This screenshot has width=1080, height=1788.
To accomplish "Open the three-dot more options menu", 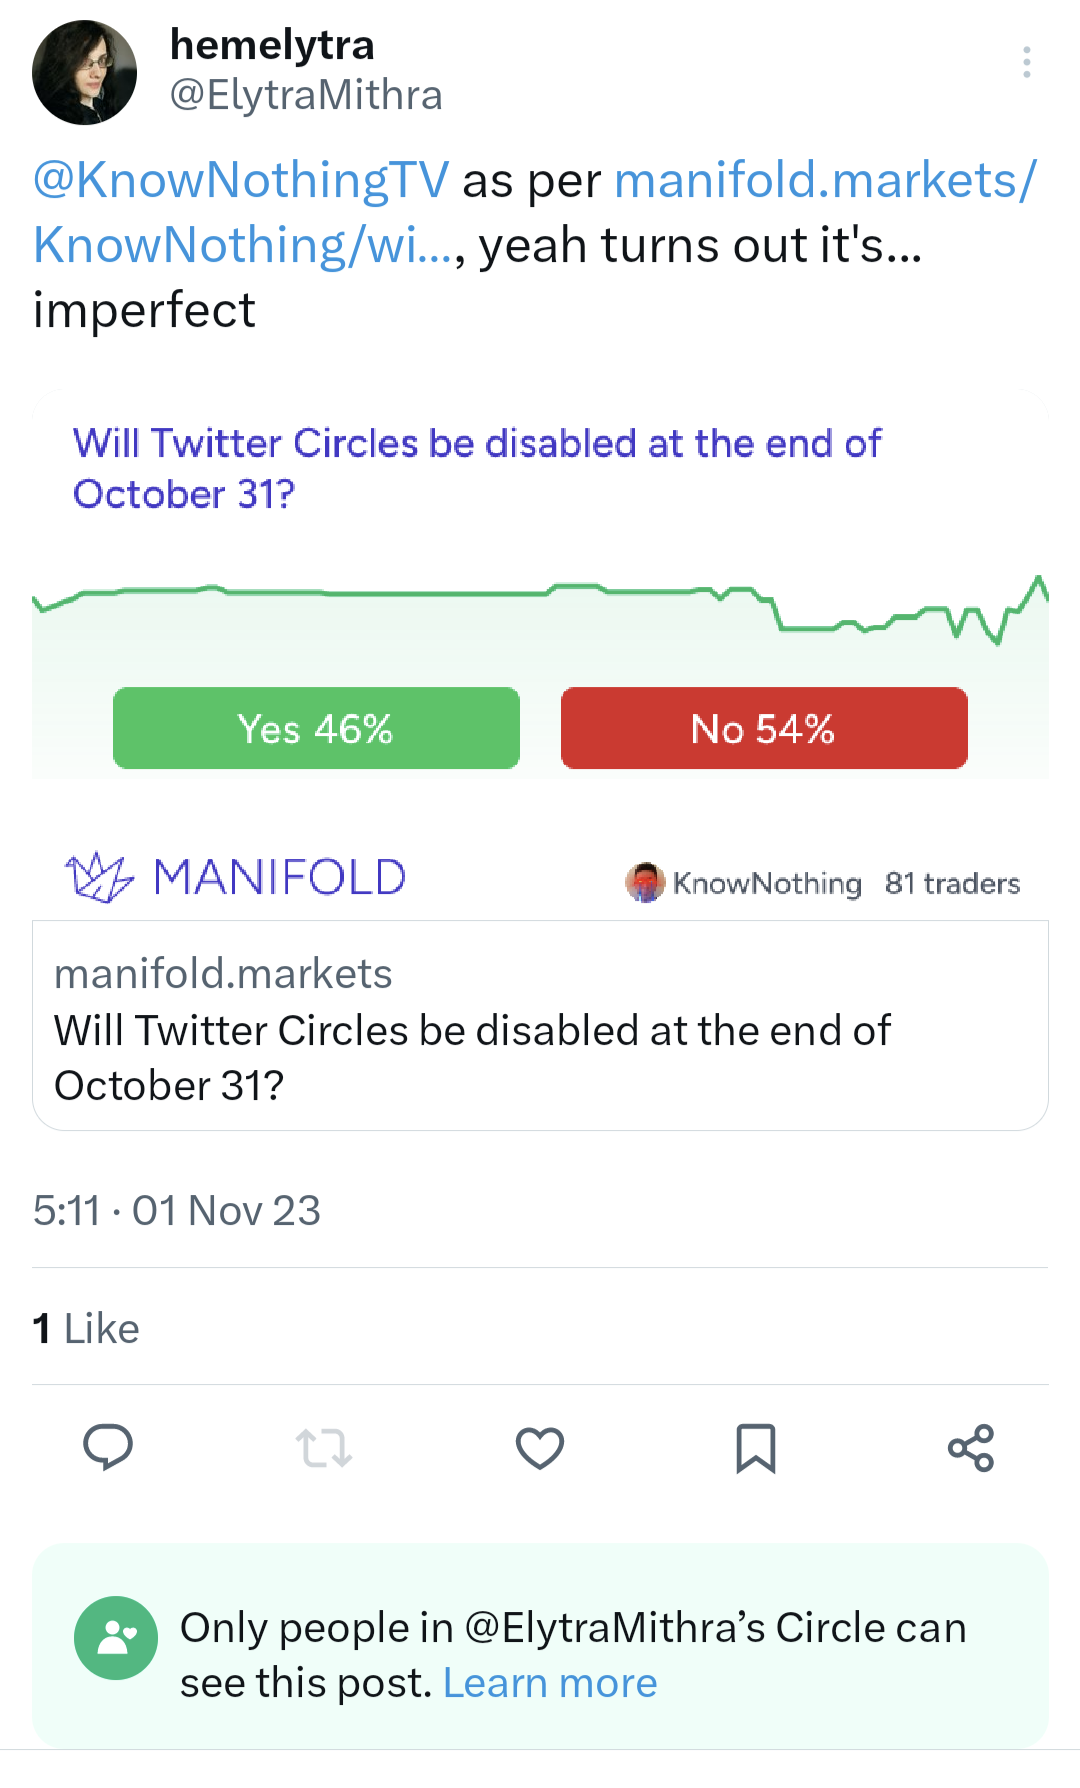I will [1026, 62].
